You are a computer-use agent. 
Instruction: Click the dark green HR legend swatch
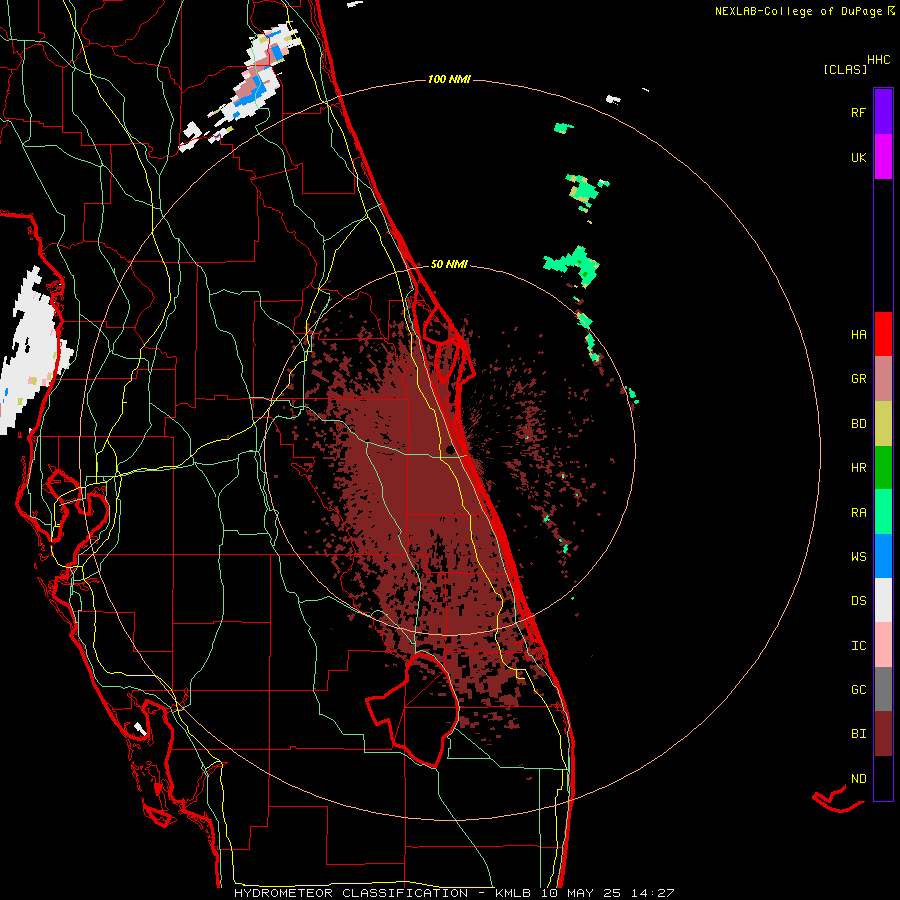click(883, 468)
